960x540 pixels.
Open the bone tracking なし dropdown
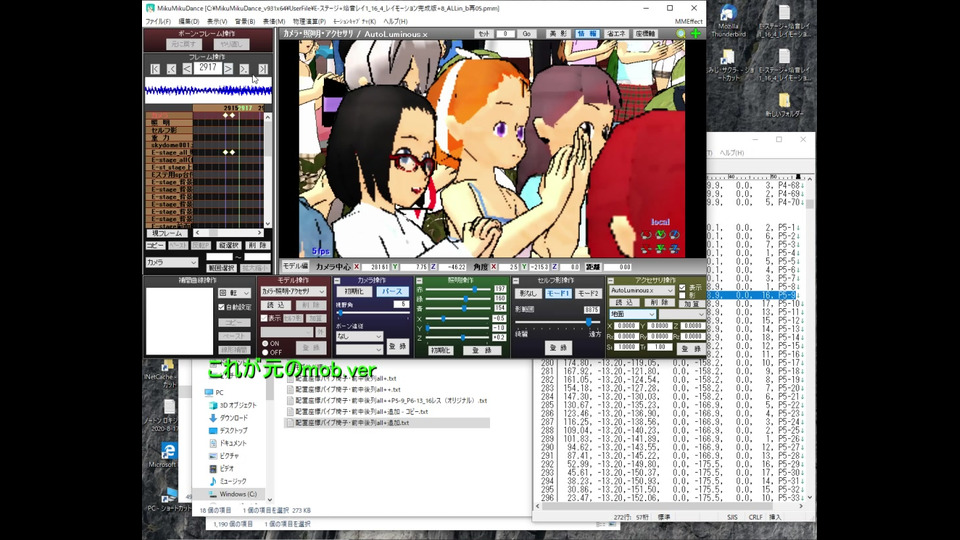[x=359, y=336]
